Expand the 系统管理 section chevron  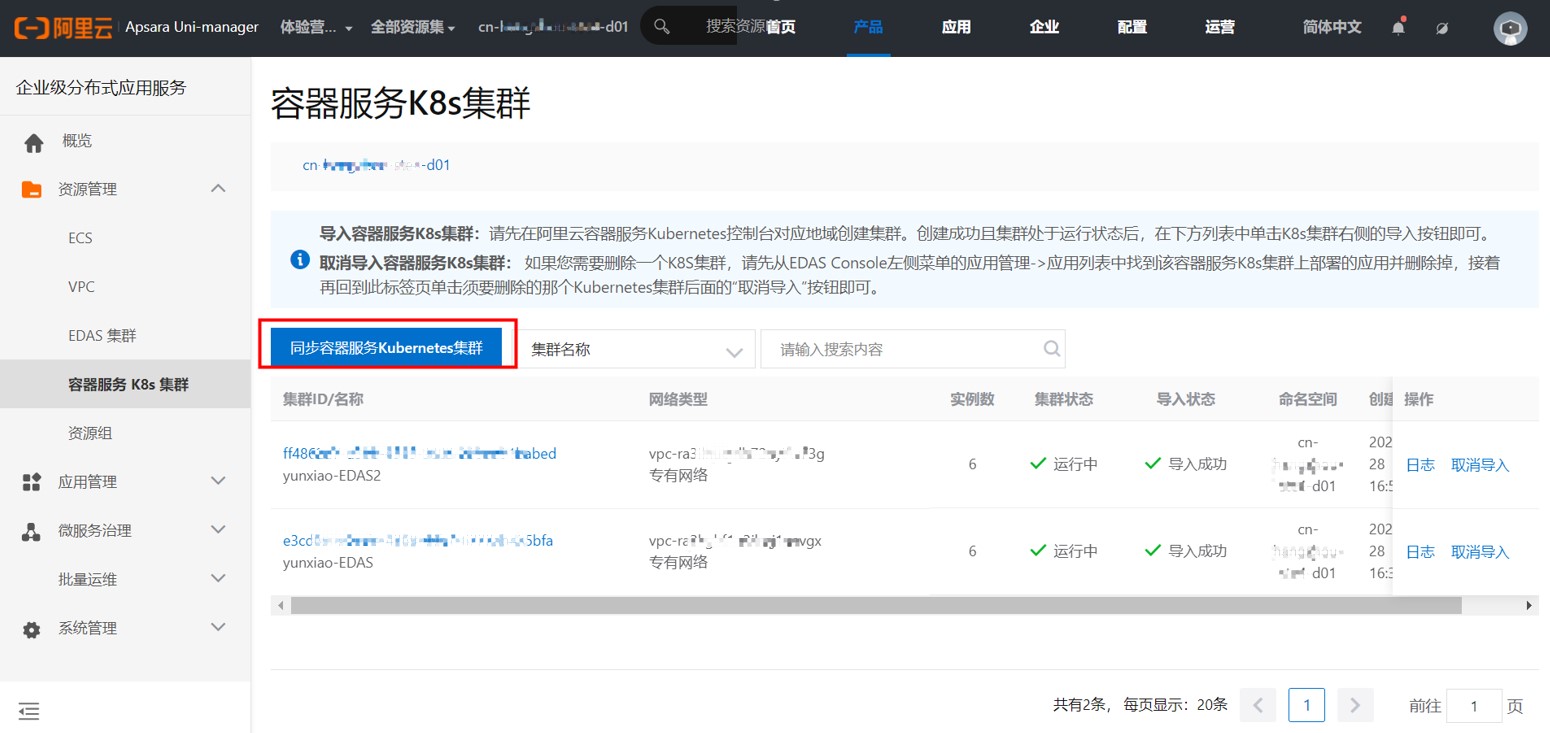pyautogui.click(x=218, y=628)
